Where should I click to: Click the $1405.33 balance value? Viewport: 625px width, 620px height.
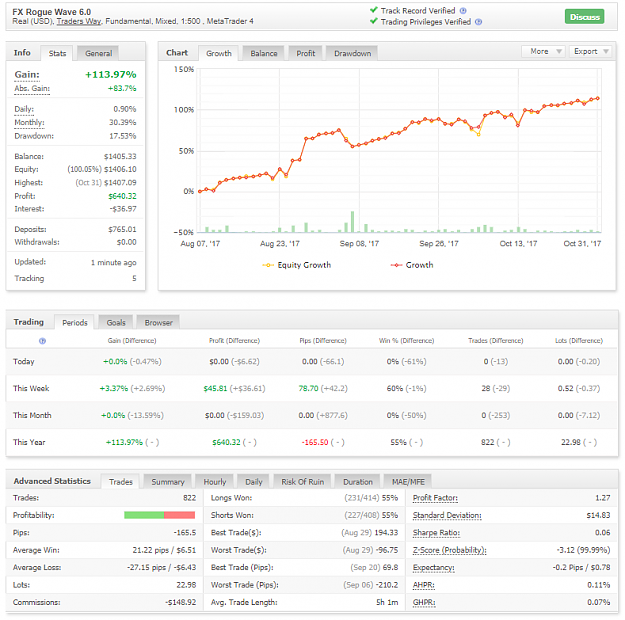click(120, 156)
